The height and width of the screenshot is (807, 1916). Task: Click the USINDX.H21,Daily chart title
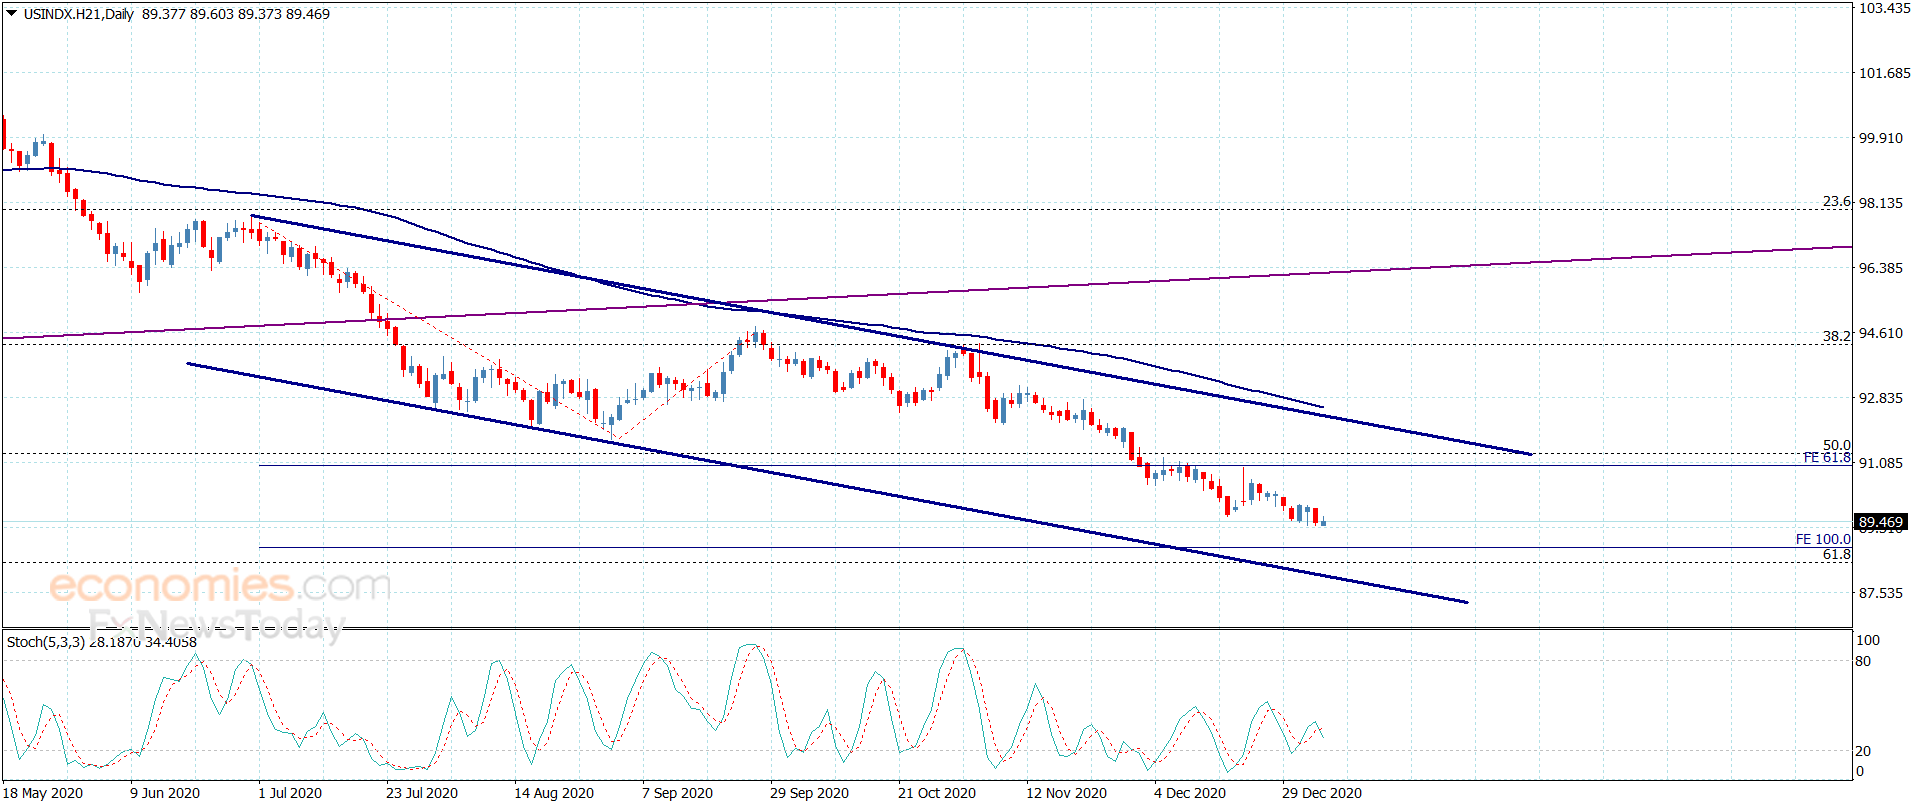[78, 14]
